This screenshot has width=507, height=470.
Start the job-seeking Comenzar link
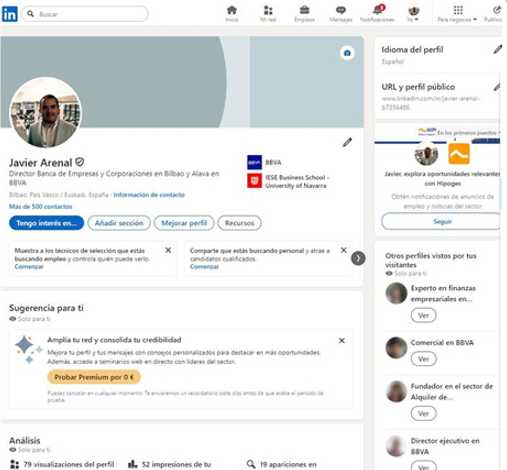click(x=29, y=267)
